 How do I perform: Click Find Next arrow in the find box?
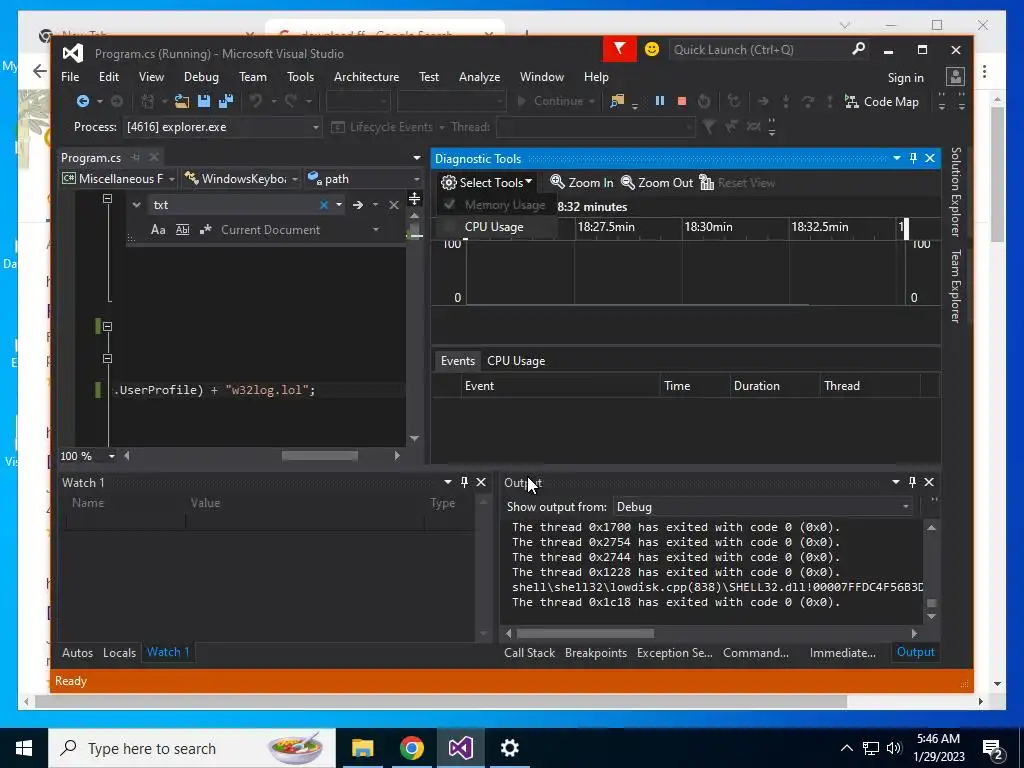click(358, 205)
